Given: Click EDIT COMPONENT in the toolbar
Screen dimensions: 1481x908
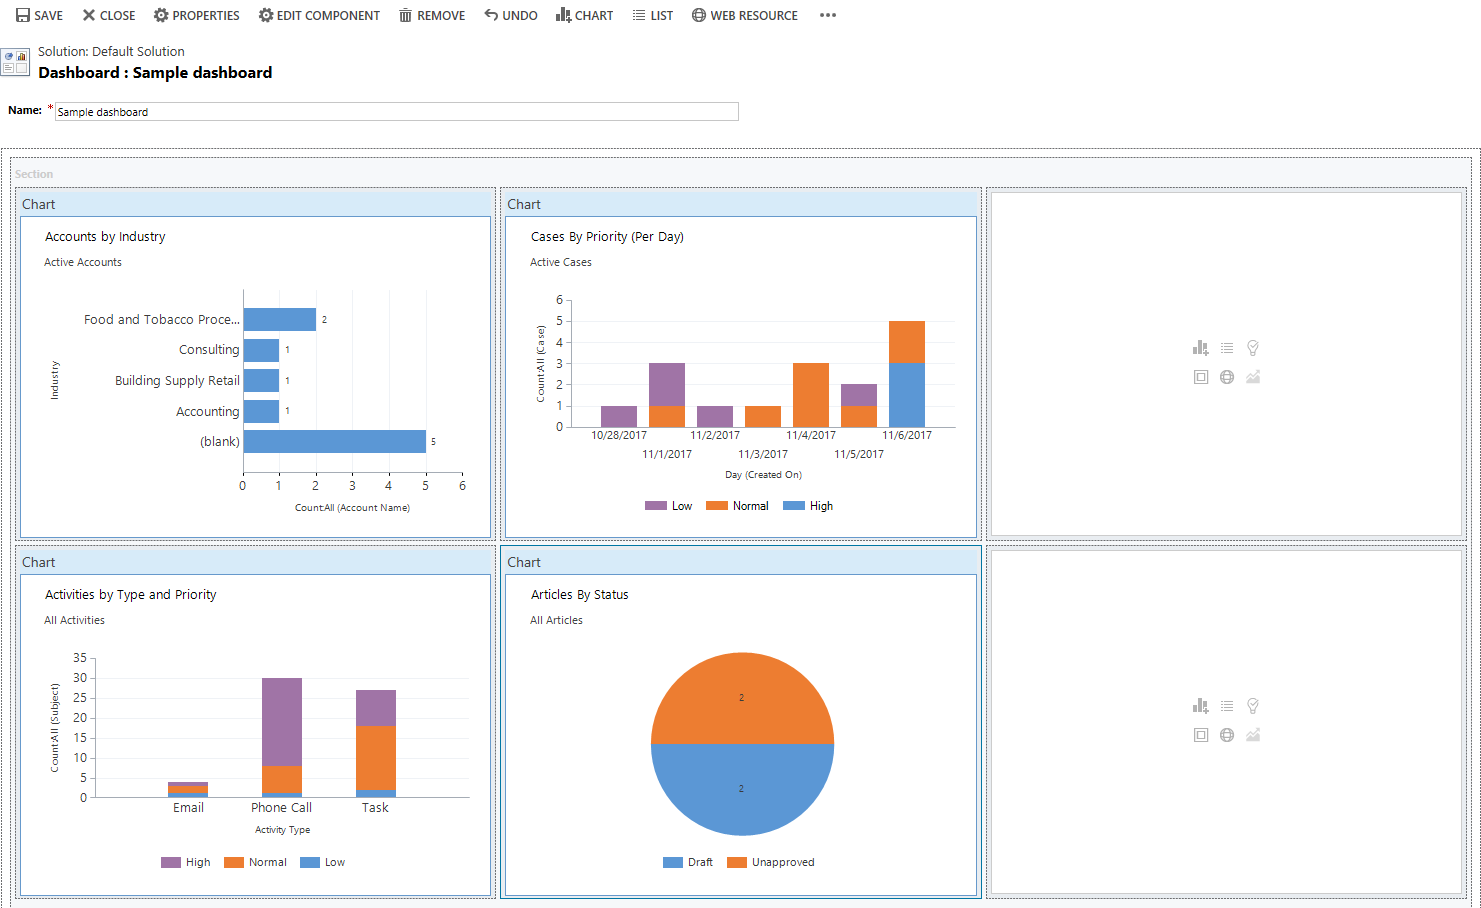Looking at the screenshot, I should coord(319,15).
